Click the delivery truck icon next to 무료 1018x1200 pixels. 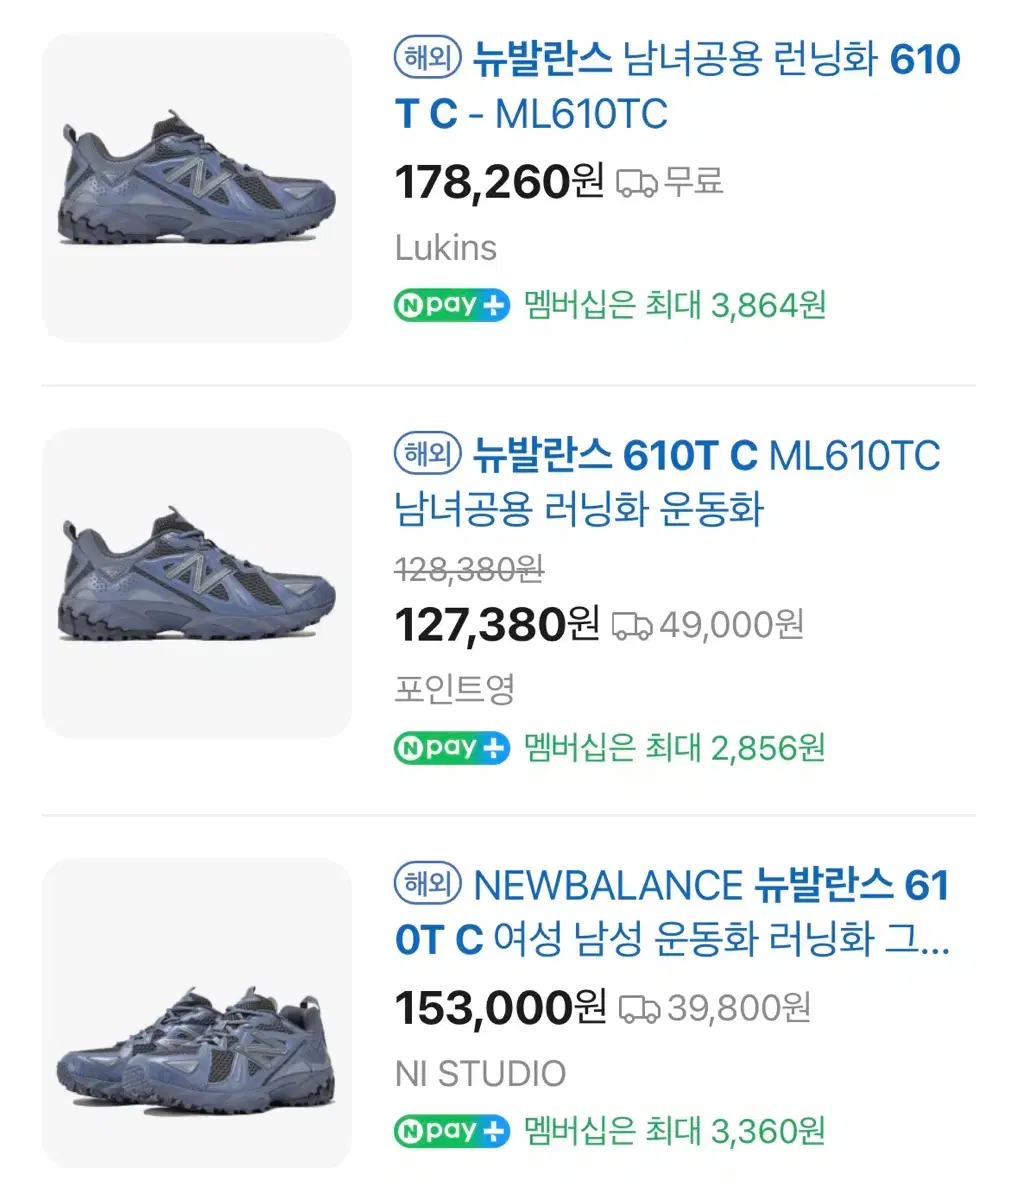636,183
